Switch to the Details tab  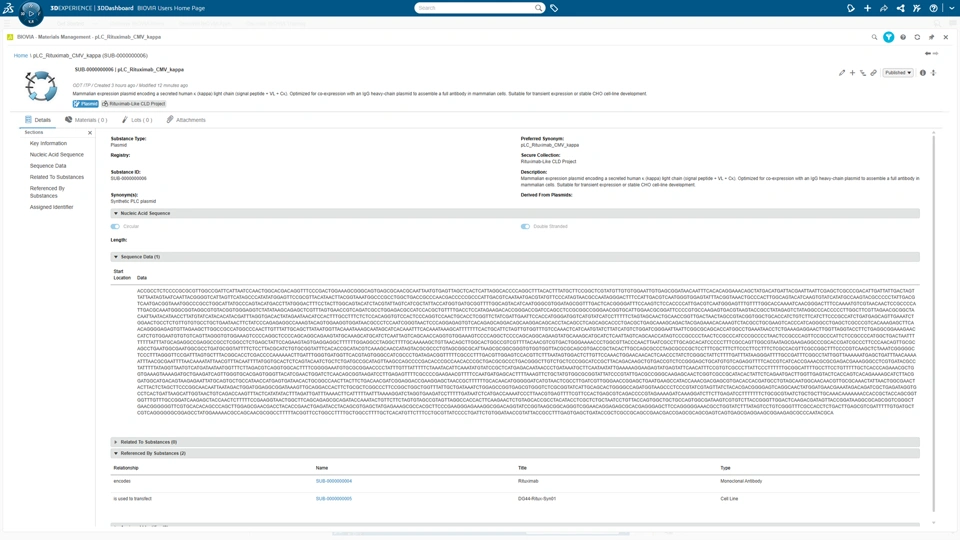coord(38,120)
